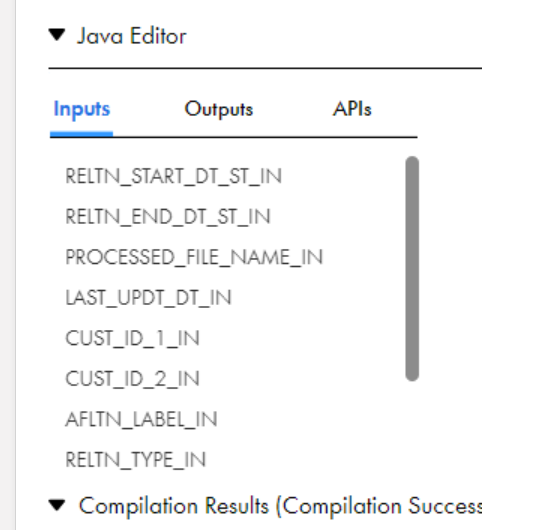This screenshot has height=530, width=550.
Task: Click the blue underline beneath Inputs
Action: tap(81, 134)
